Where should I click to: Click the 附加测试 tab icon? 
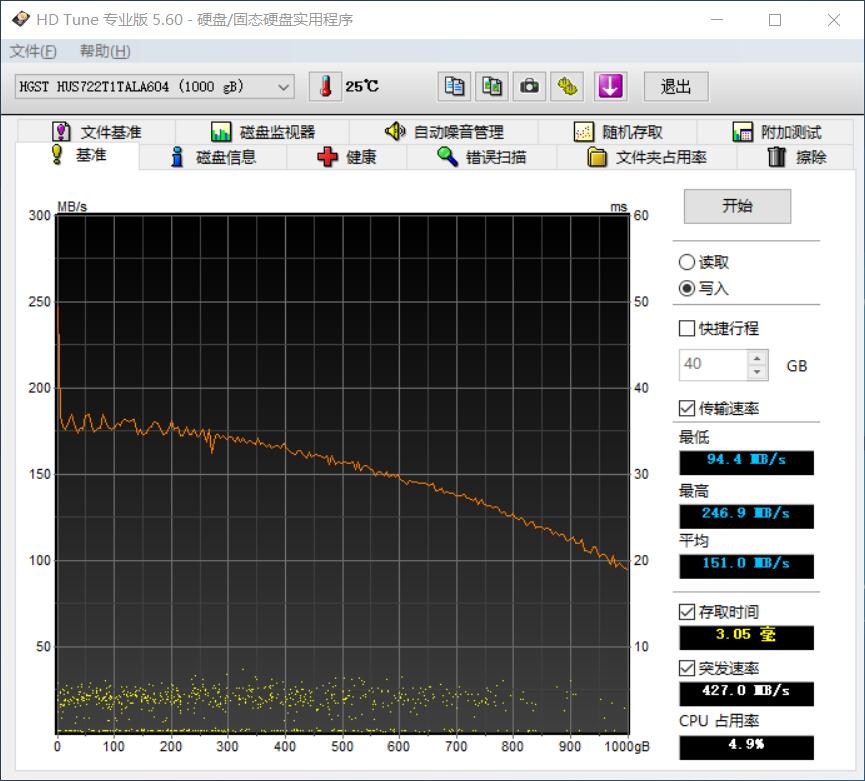tap(743, 132)
